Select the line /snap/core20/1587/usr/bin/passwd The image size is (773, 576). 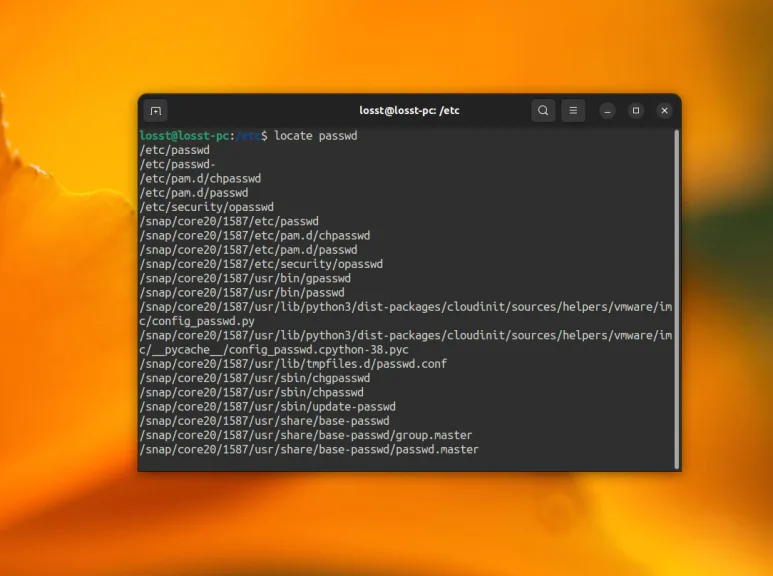click(x=242, y=293)
